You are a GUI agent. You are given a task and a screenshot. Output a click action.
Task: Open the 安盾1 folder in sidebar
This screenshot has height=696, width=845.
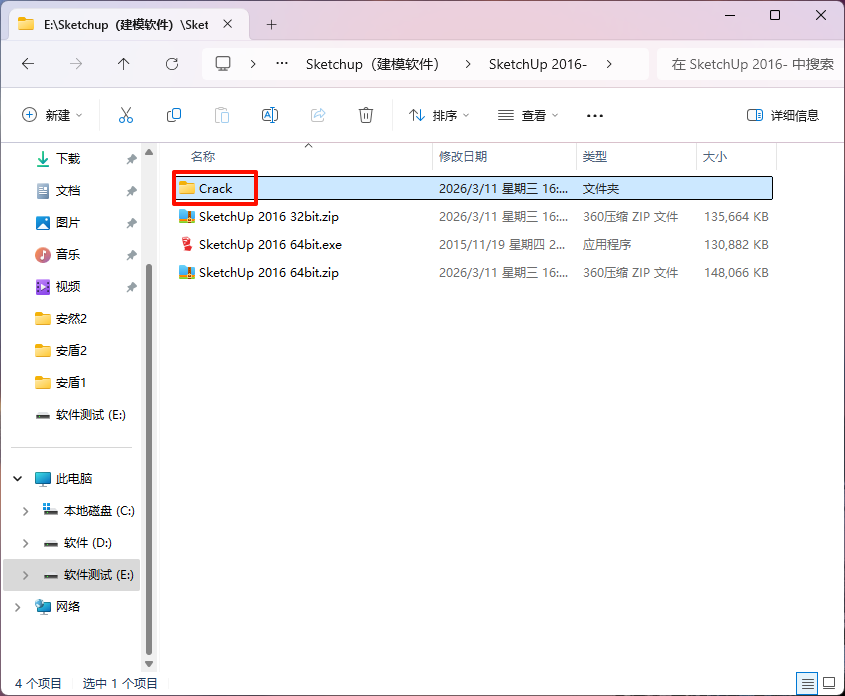pyautogui.click(x=71, y=383)
